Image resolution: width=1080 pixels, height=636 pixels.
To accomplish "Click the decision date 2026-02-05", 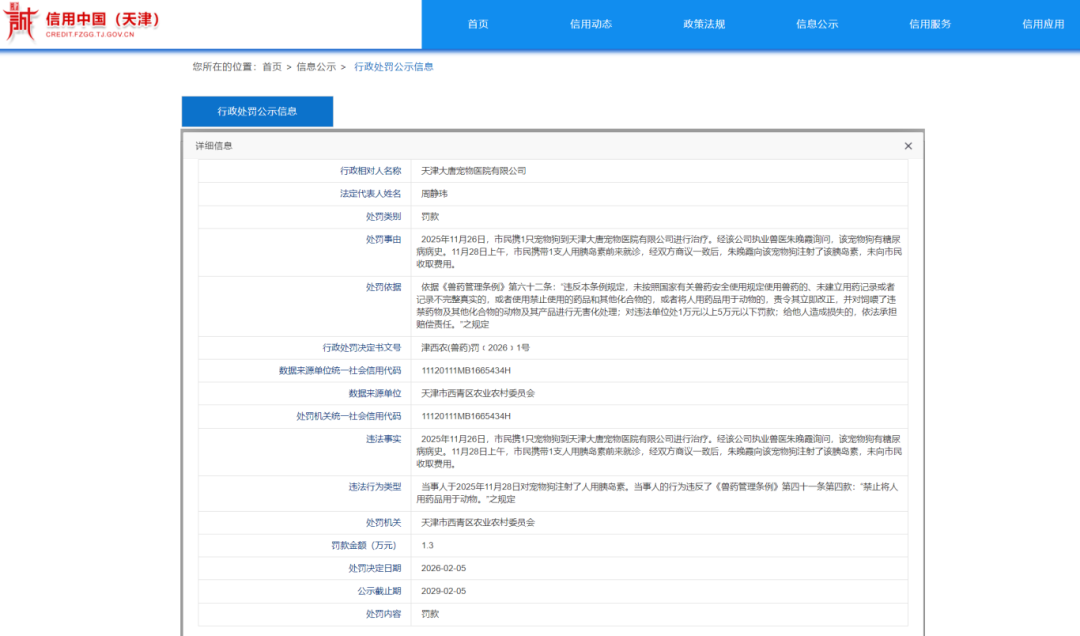I will tap(443, 568).
